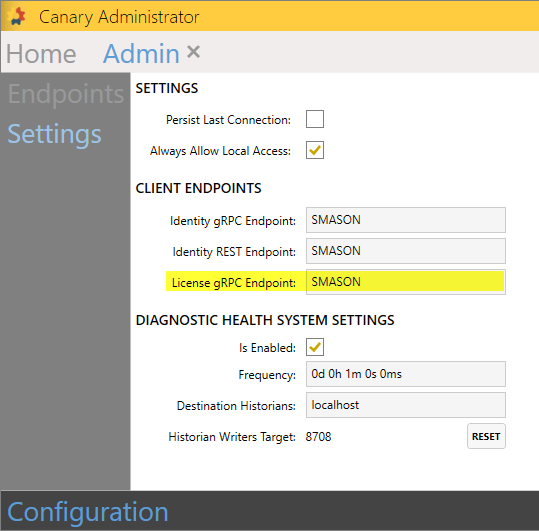
Task: Focus the License gRPC Endpoint field
Action: (x=406, y=282)
